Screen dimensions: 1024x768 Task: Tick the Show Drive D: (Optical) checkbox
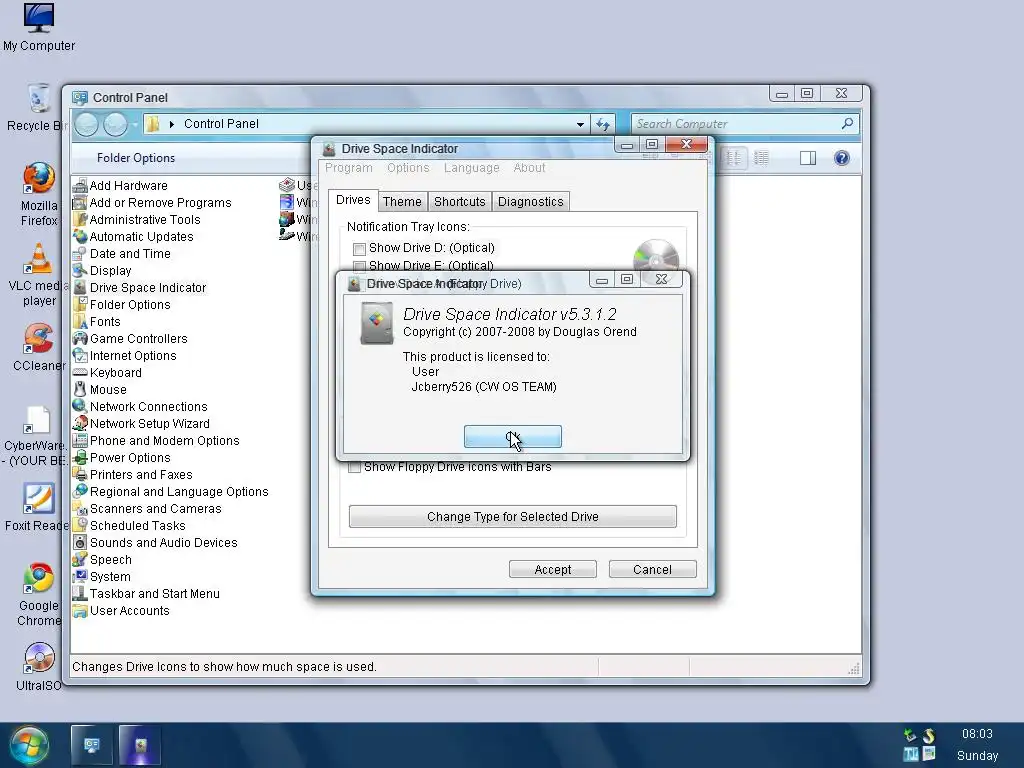359,249
